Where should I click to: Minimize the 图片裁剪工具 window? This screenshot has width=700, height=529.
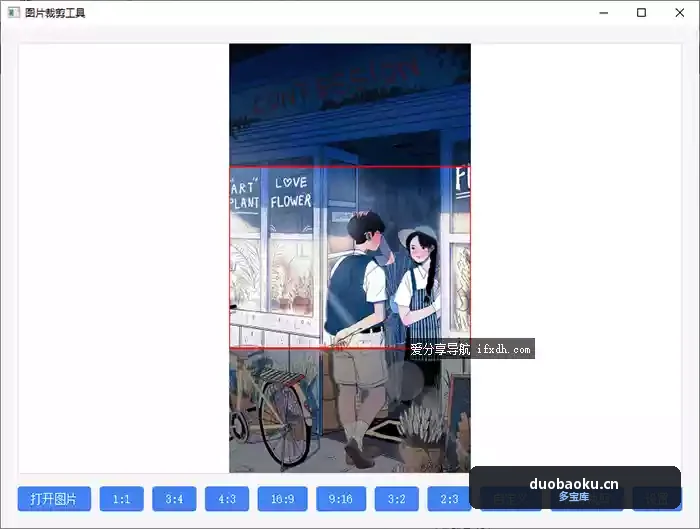tap(604, 13)
